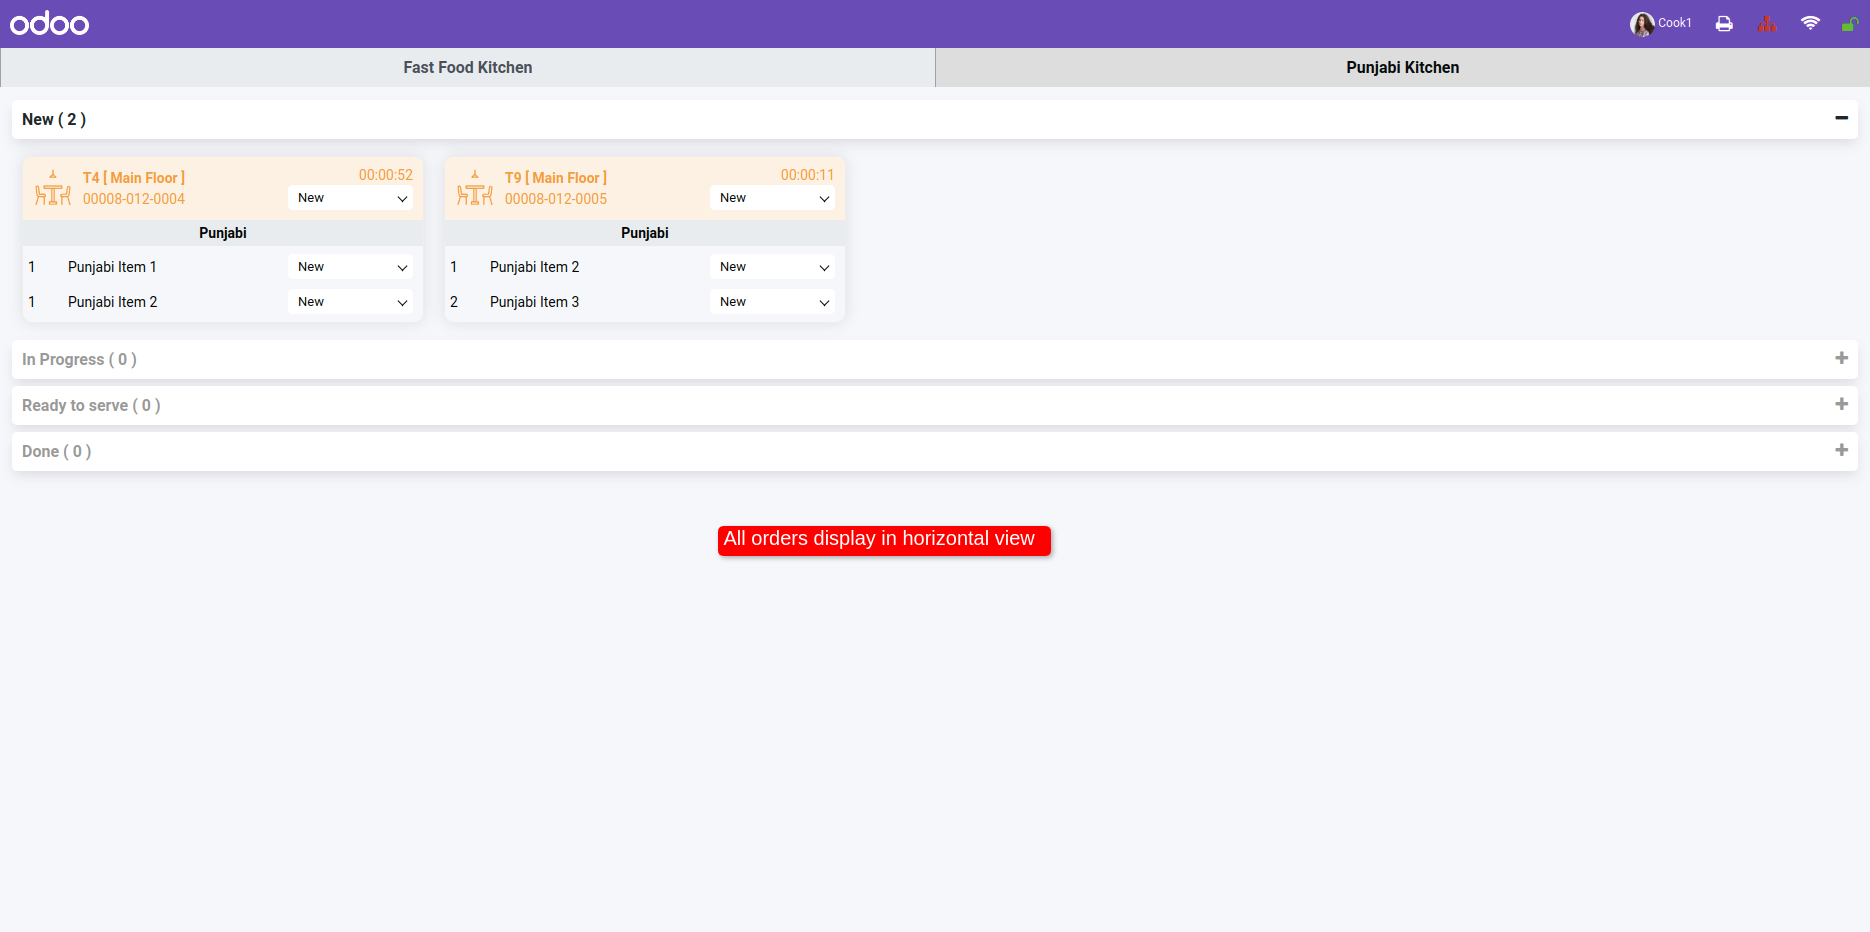
Task: Click the 00:00:11 timer on T9
Action: tap(808, 175)
